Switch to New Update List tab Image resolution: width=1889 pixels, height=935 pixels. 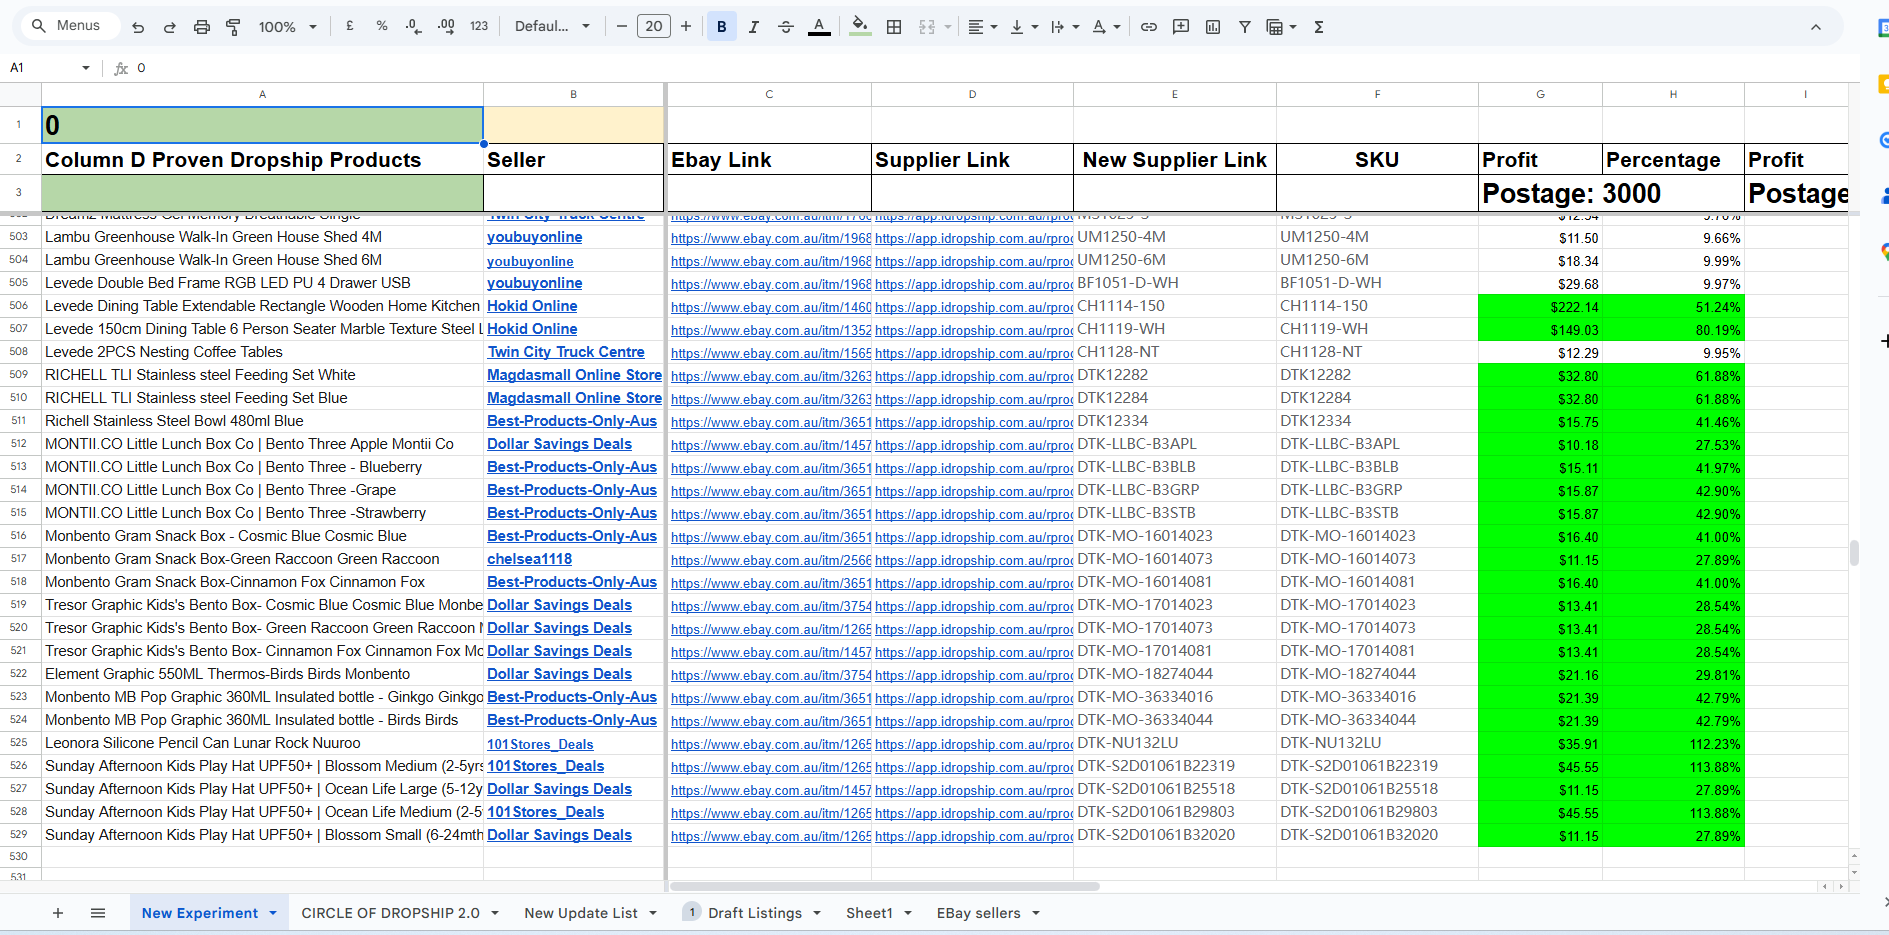(581, 913)
